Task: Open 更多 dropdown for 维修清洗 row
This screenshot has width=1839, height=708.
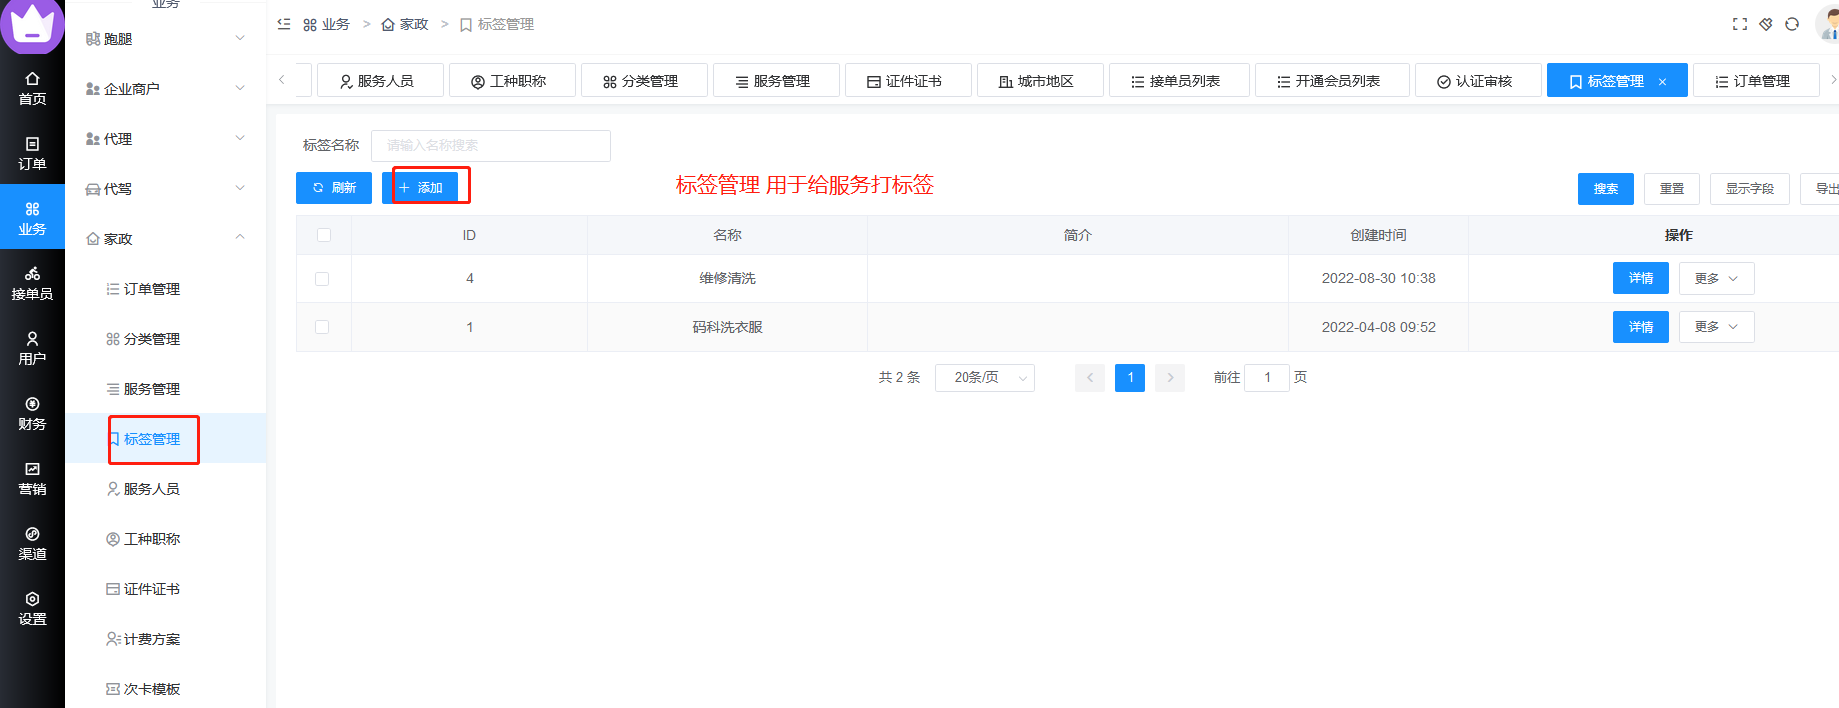Action: [x=1716, y=279]
